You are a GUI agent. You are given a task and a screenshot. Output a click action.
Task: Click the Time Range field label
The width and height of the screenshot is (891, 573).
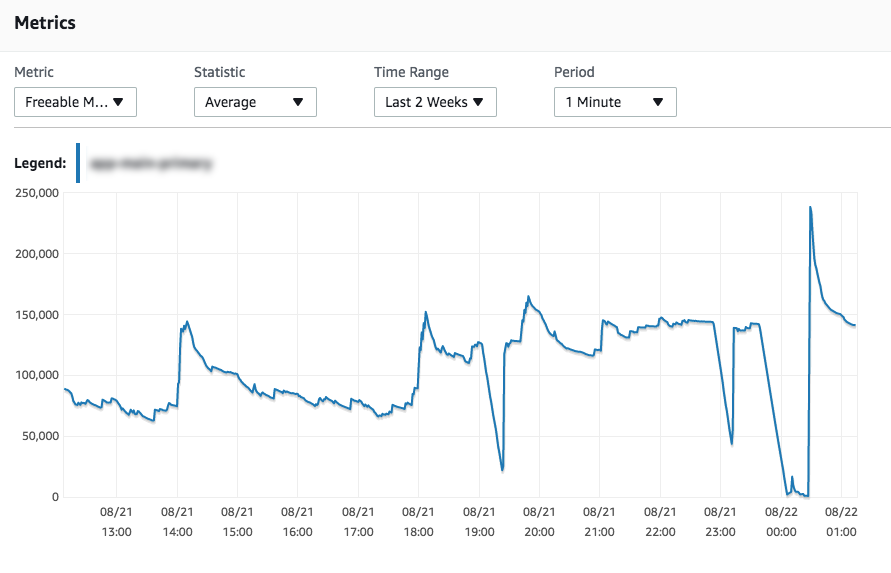click(411, 72)
